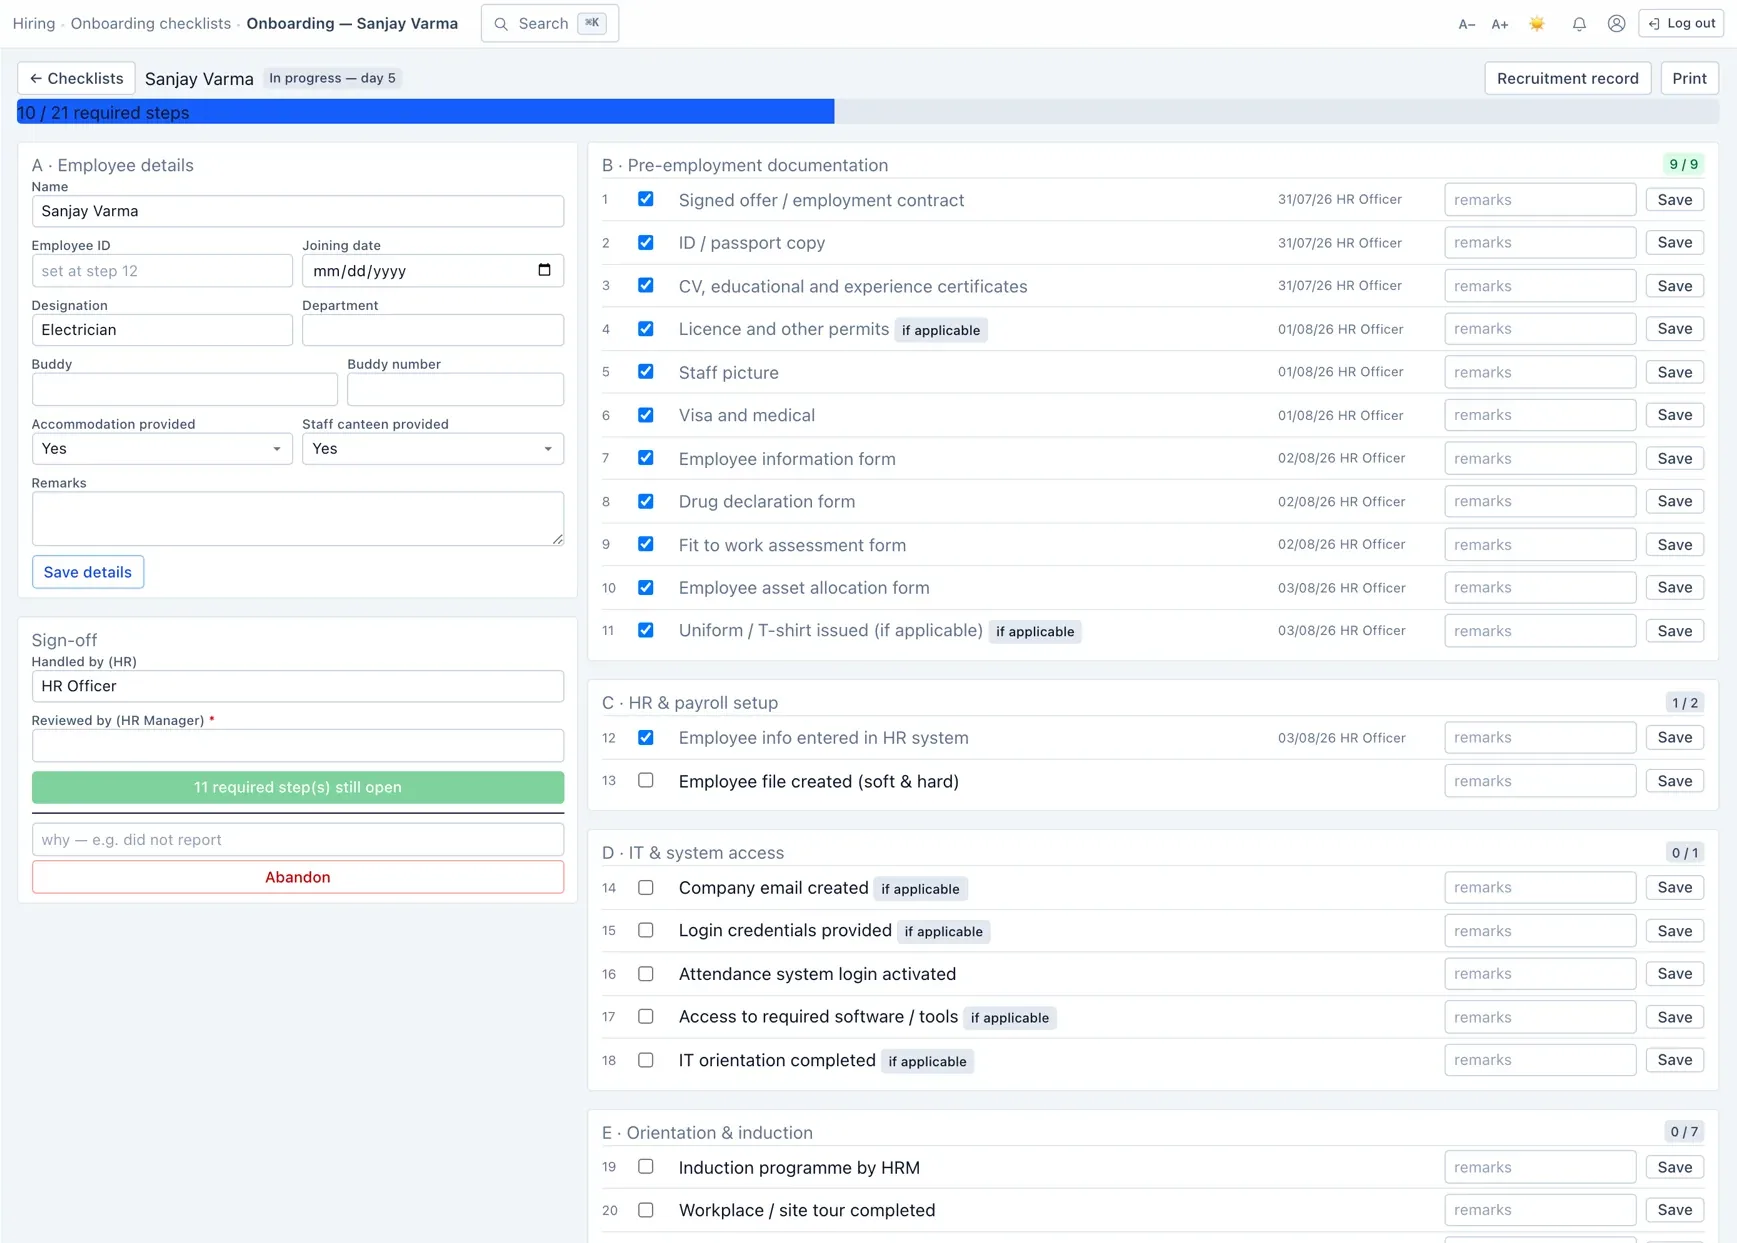Print the onboarding checklist
The width and height of the screenshot is (1737, 1243).
coord(1689,78)
